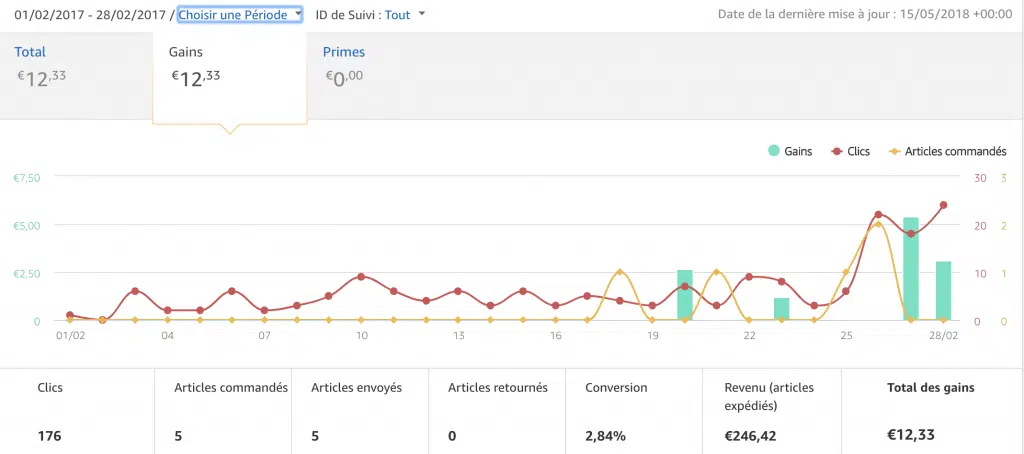
Task: Toggle the Gains legend green circle
Action: 774,151
